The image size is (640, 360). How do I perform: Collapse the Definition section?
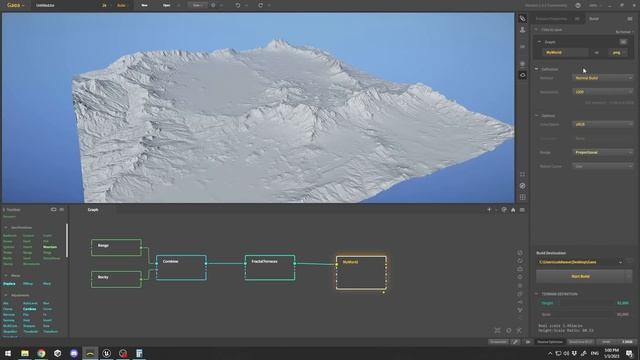click(536, 69)
